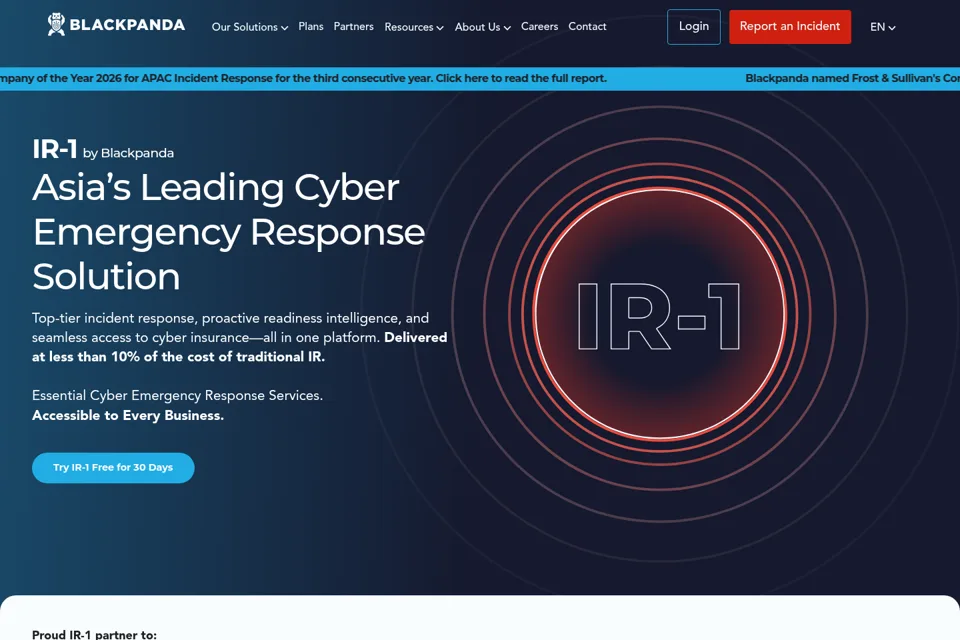Click Essential Cyber Emergency Response Services text
Image resolution: width=960 pixels, height=640 pixels.
(x=178, y=396)
